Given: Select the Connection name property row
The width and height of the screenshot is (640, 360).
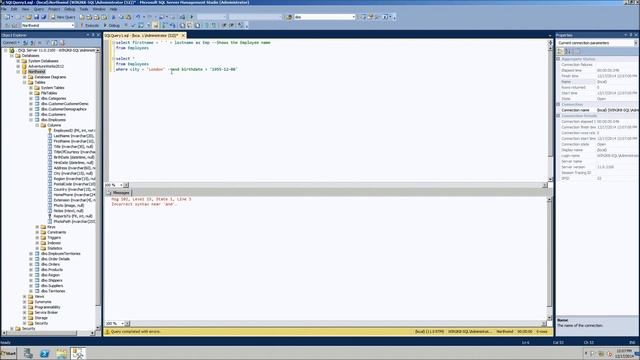Looking at the screenshot, I should coord(597,110).
